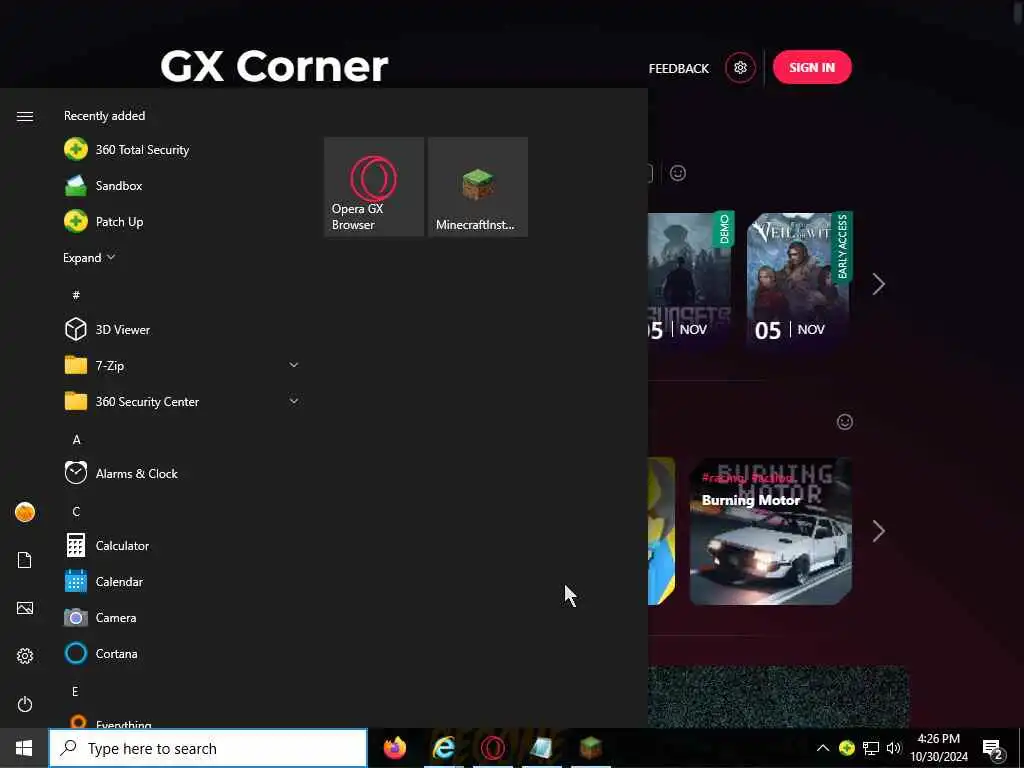Viewport: 1024px width, 768px height.
Task: Open the user account avatar in Start
Action: [x=25, y=512]
